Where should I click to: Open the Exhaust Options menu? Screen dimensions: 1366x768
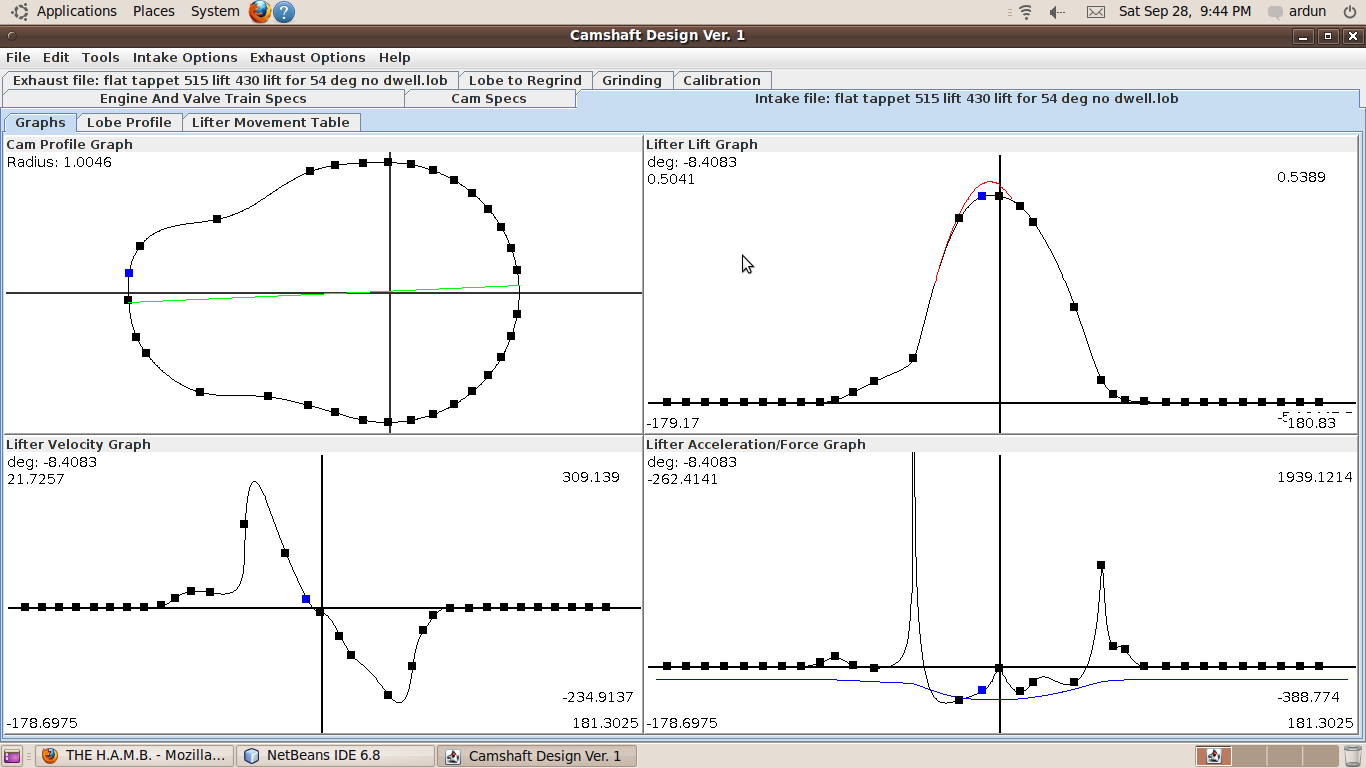pyautogui.click(x=307, y=58)
